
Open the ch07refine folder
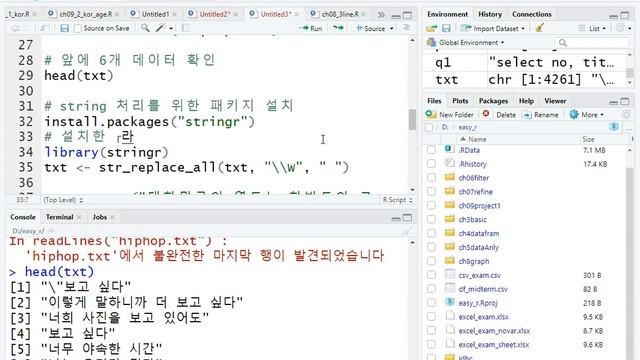pyautogui.click(x=476, y=191)
